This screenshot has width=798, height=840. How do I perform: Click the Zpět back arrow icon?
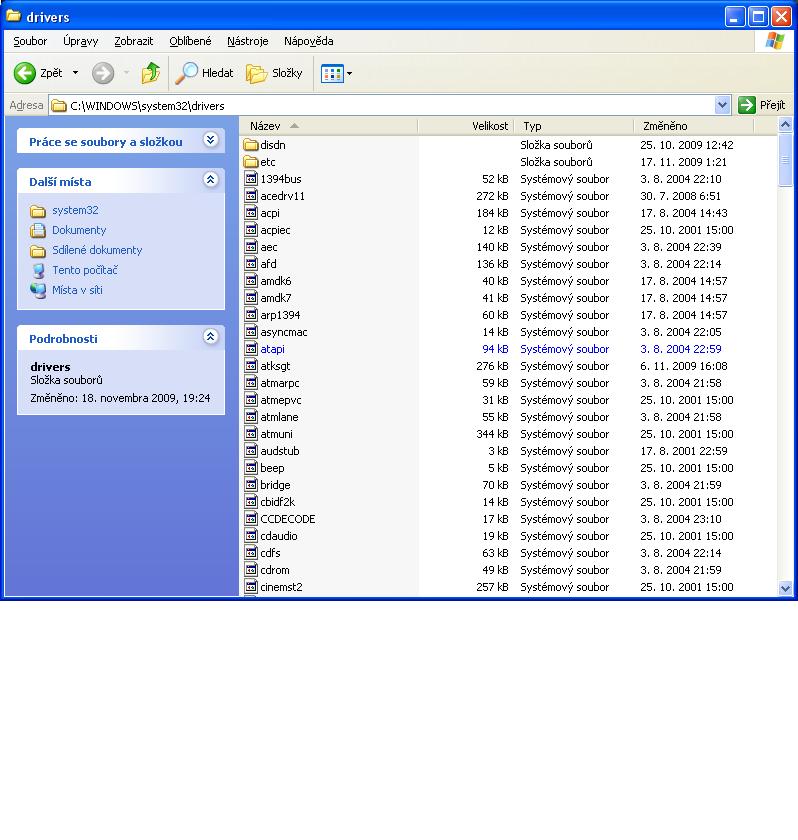point(25,73)
